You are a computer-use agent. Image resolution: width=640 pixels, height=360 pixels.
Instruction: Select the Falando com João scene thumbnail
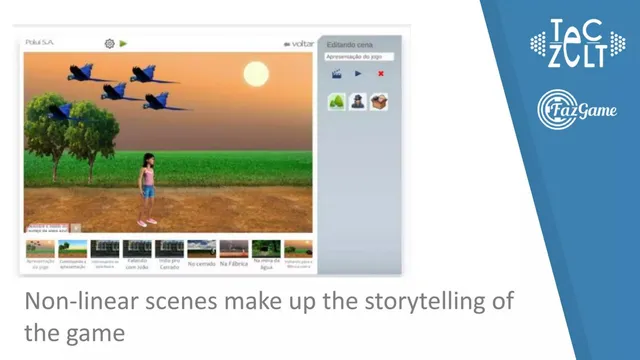137,249
